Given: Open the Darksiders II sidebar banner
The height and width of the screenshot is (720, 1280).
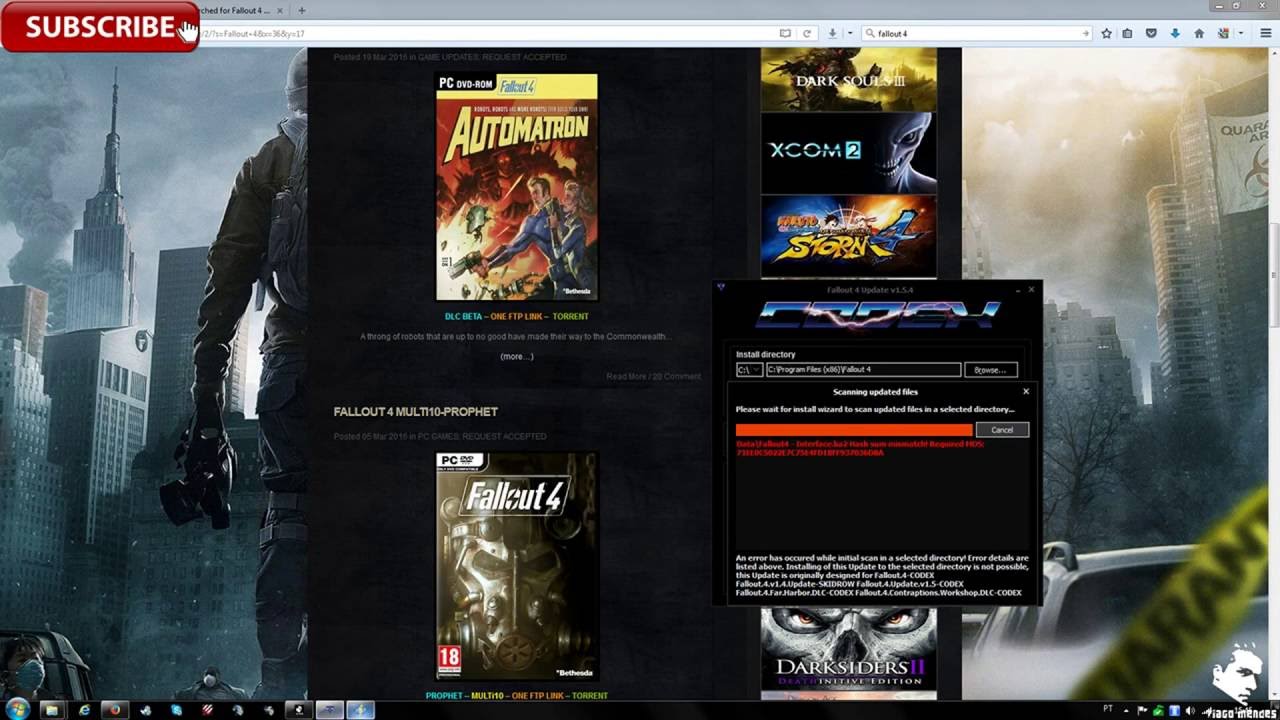Looking at the screenshot, I should [849, 648].
